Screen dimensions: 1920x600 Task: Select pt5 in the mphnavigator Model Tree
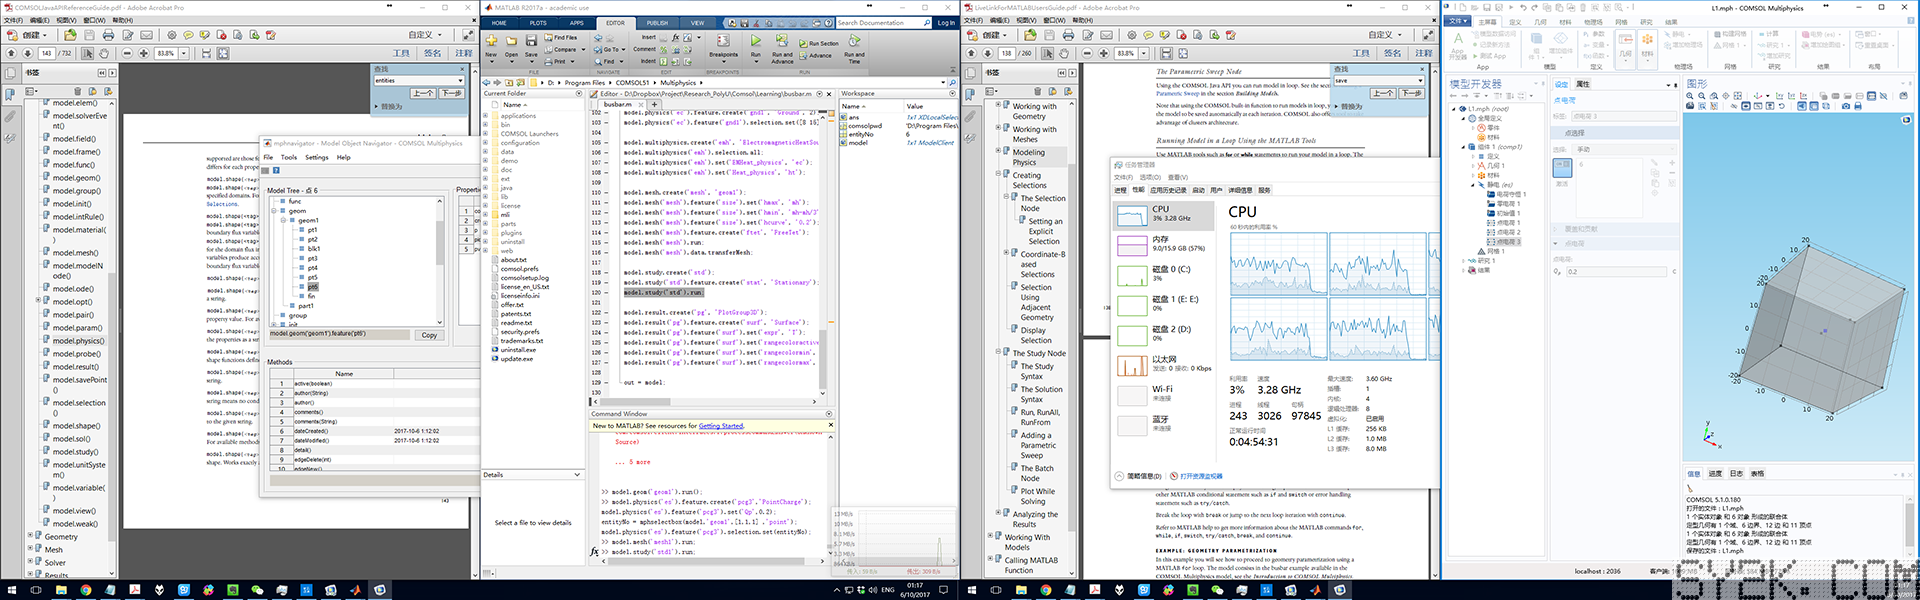(x=312, y=278)
